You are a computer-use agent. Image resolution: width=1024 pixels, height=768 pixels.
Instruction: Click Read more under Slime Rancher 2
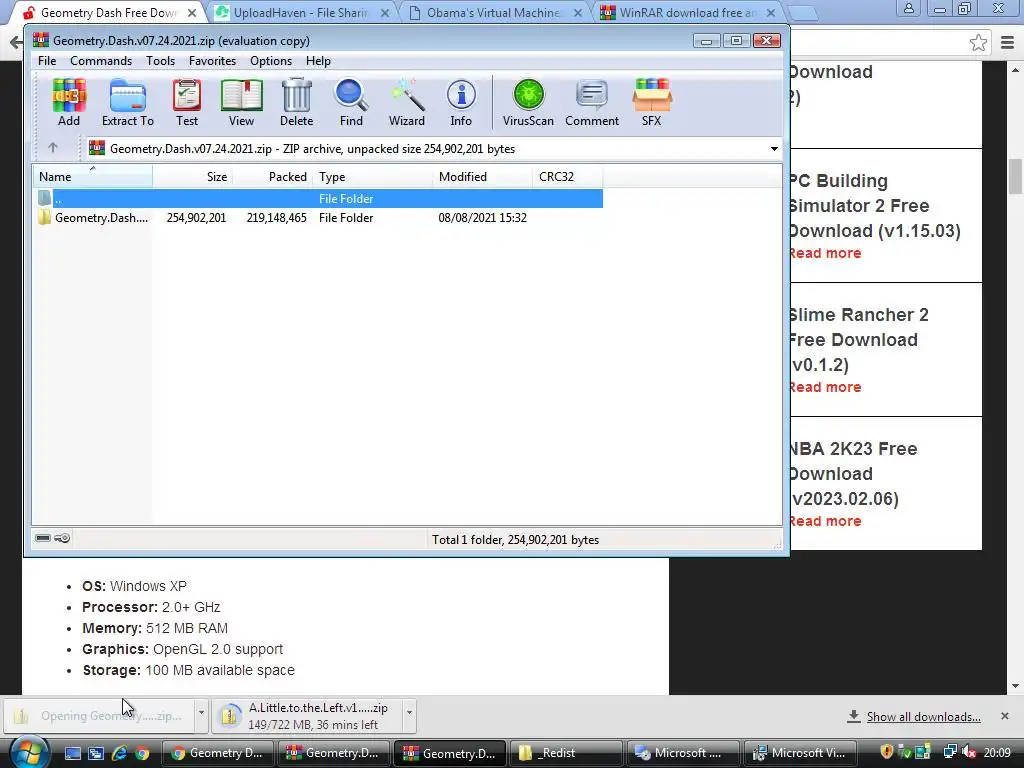(825, 387)
